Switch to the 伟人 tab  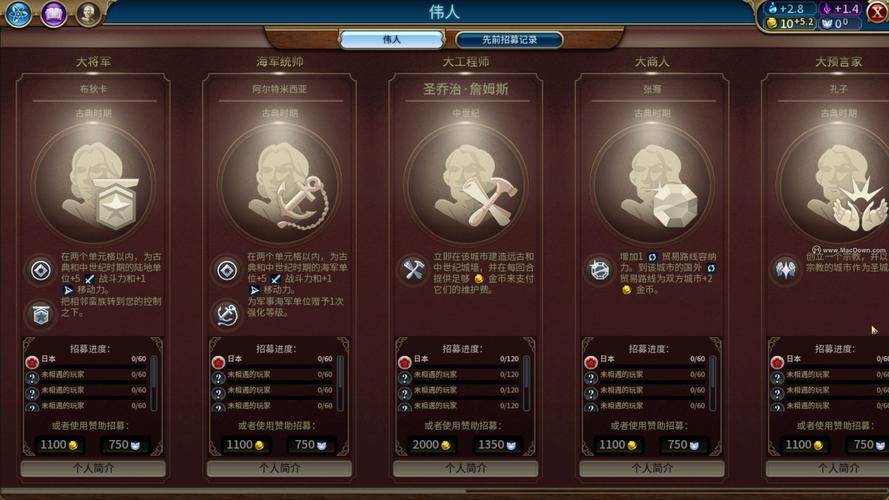pyautogui.click(x=391, y=40)
